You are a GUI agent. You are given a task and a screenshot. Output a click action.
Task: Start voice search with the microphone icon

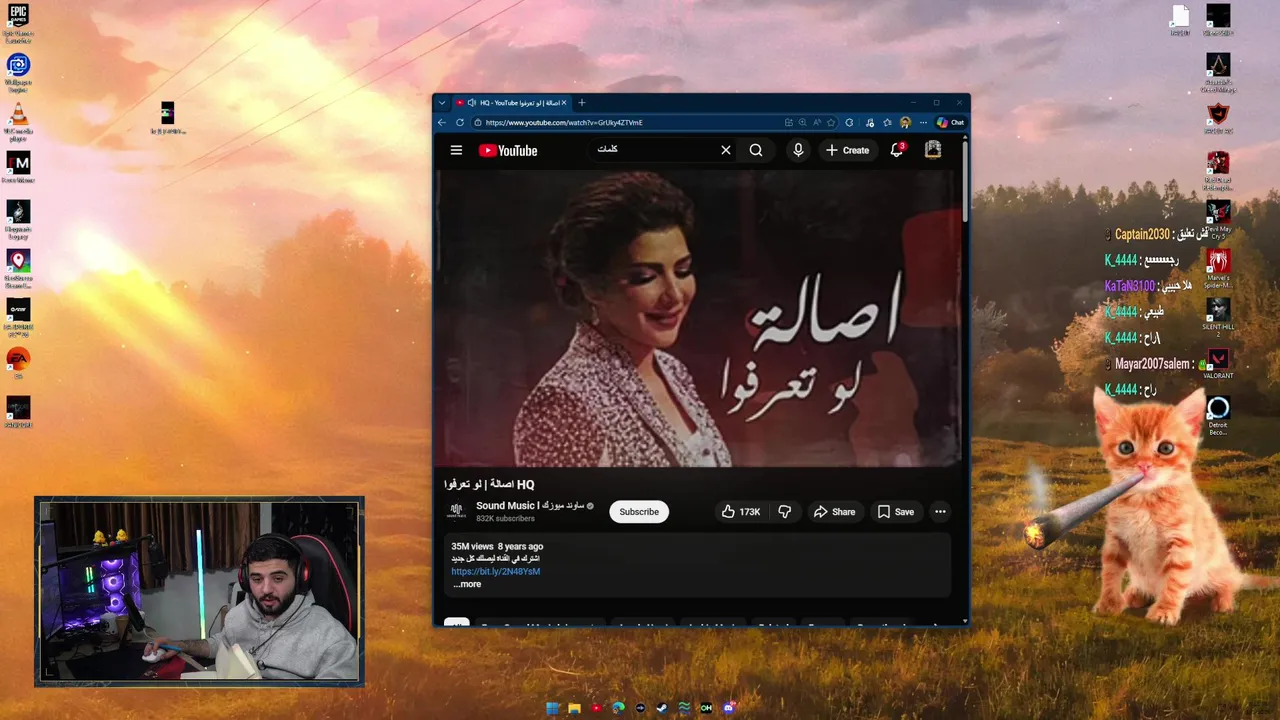click(798, 150)
